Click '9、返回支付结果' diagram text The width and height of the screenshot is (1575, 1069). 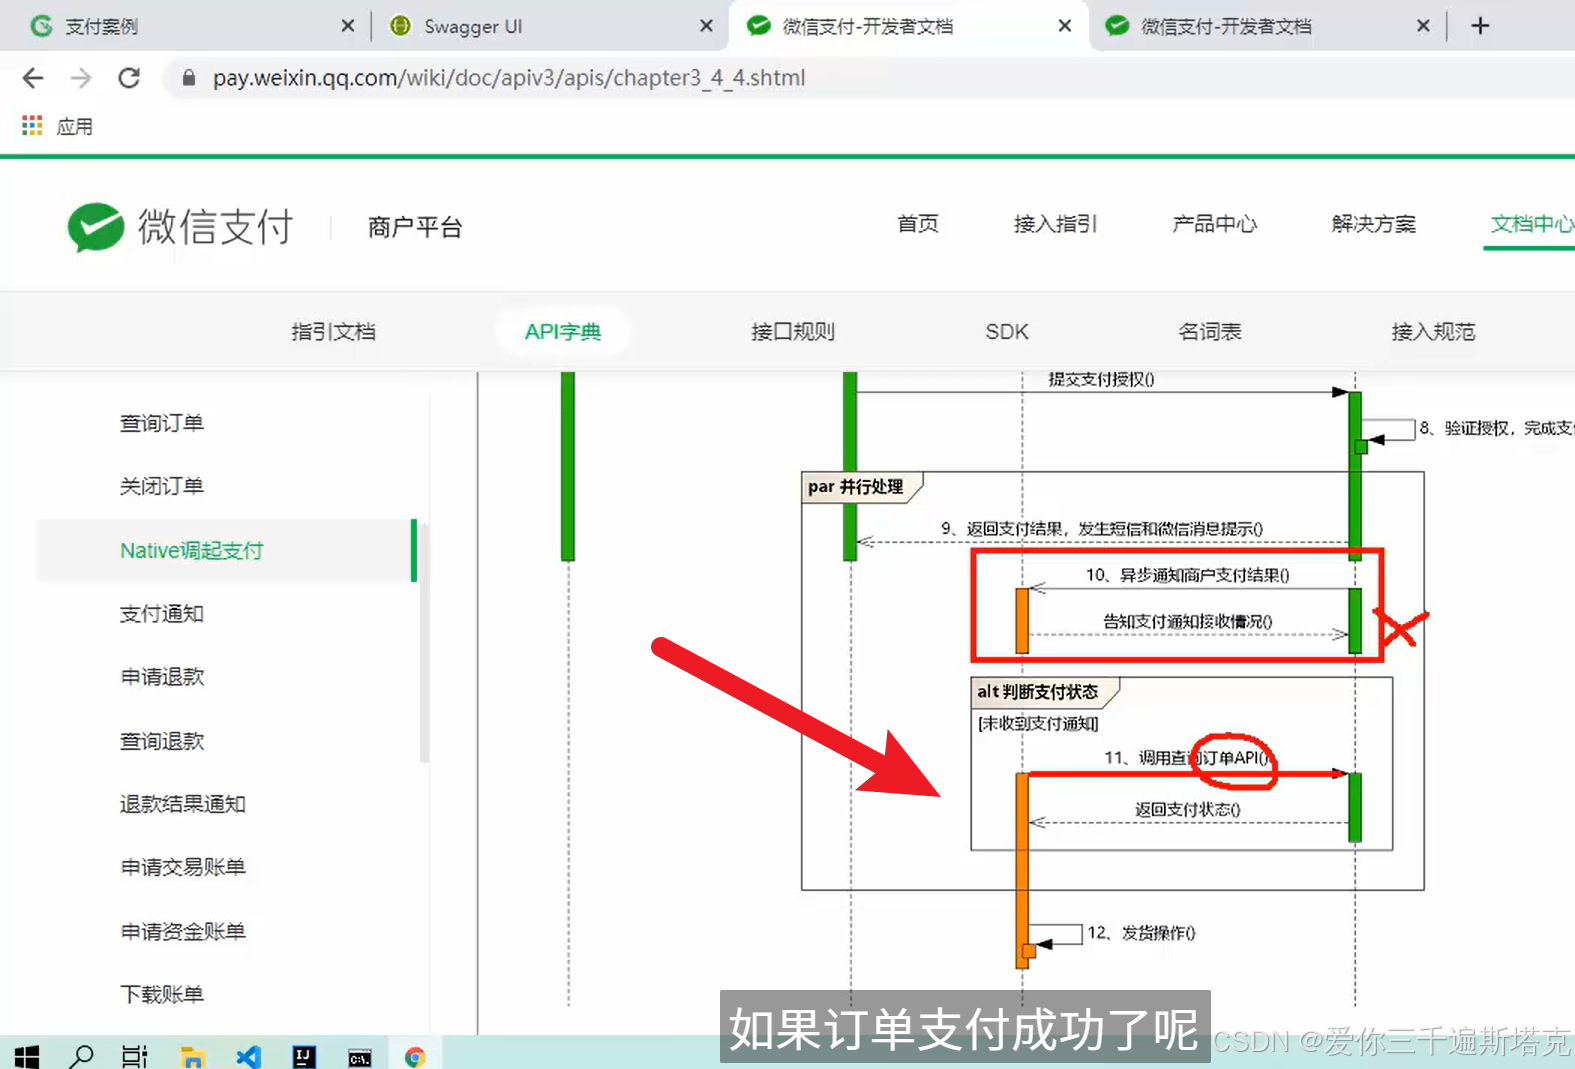click(x=1001, y=529)
